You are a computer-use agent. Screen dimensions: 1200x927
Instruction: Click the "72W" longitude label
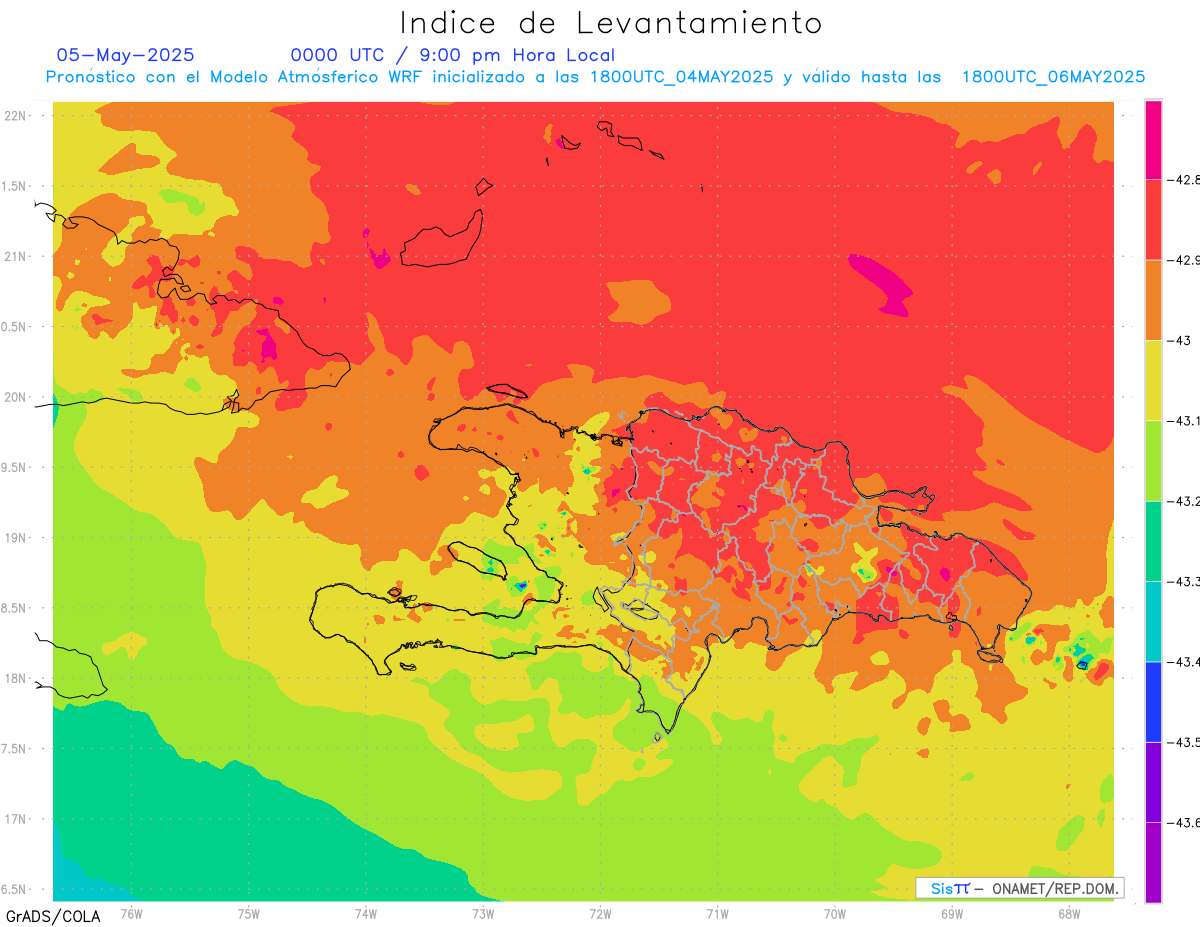(x=600, y=913)
